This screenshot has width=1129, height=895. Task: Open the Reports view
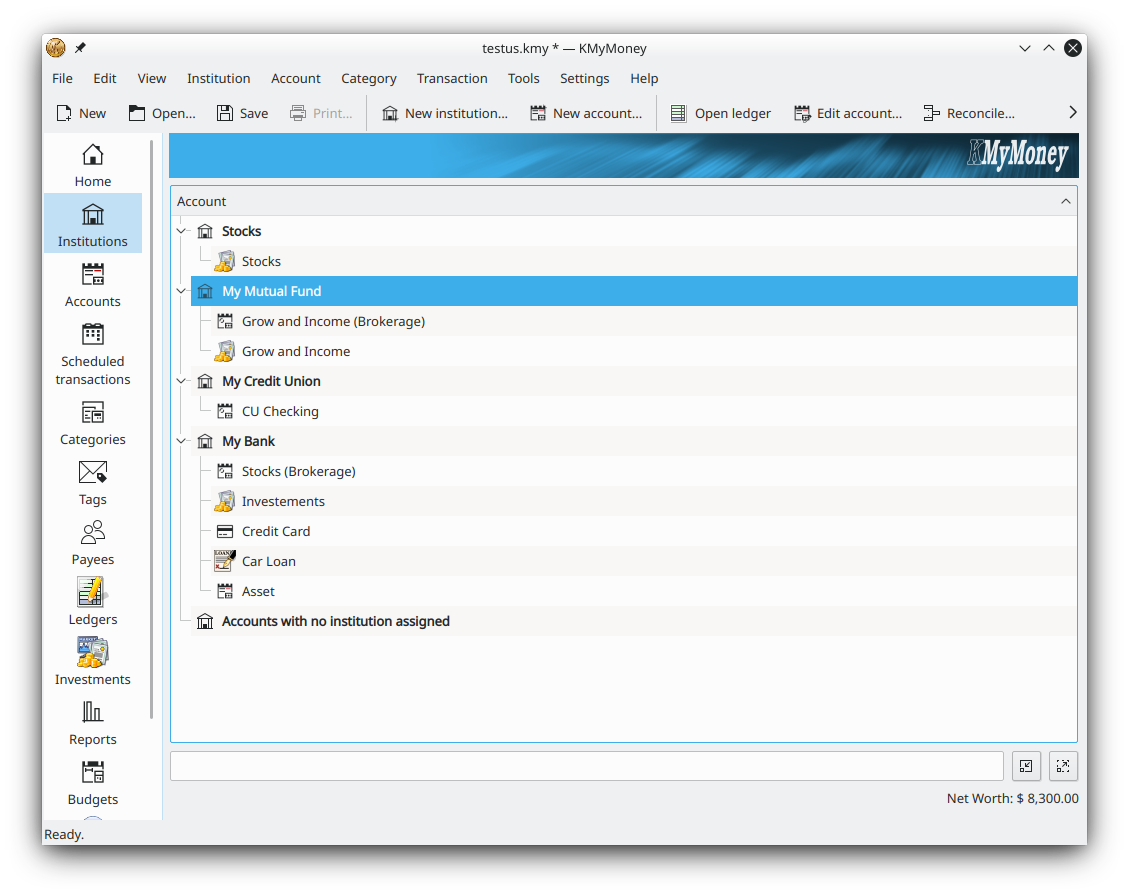(x=93, y=723)
